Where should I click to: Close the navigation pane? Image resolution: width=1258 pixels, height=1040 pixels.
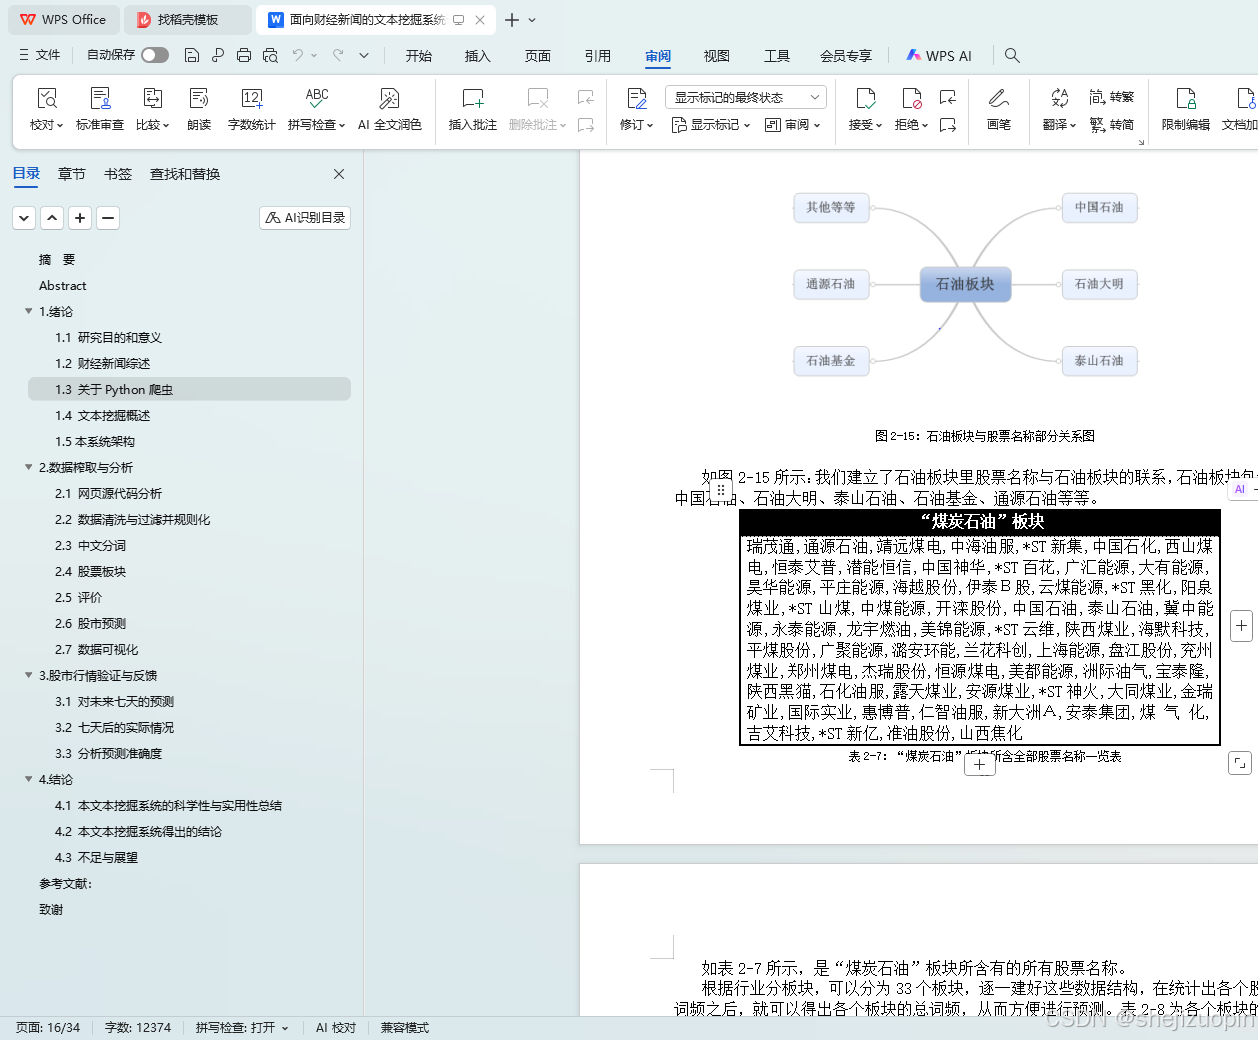point(339,174)
